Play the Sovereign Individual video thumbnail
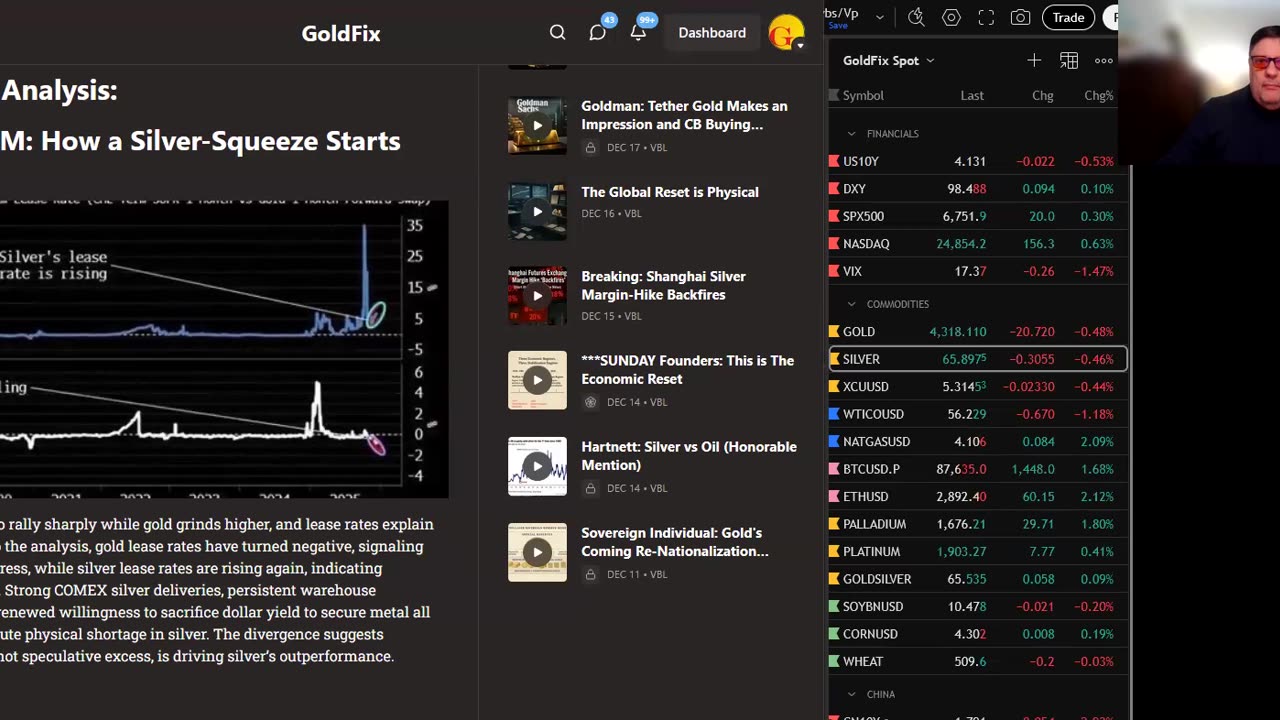 [537, 552]
